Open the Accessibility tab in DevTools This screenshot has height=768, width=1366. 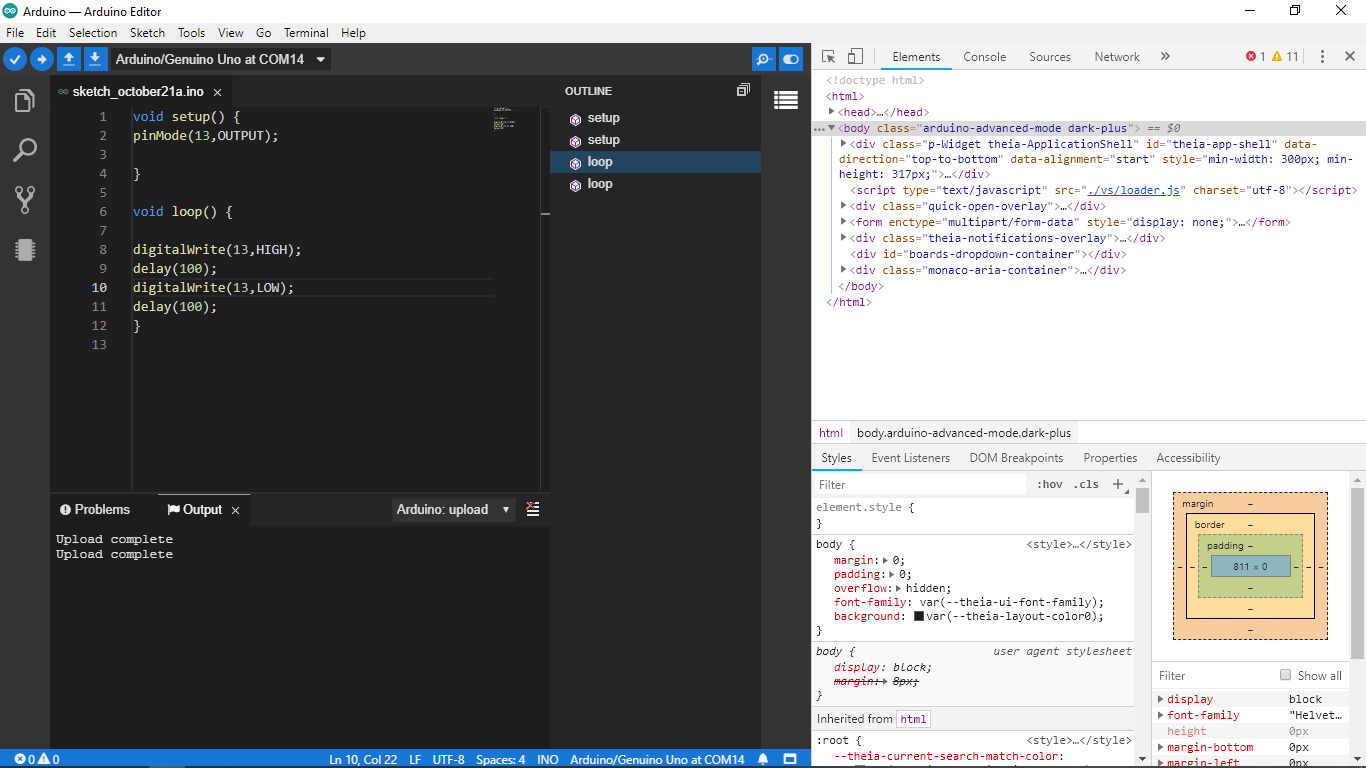point(1188,458)
